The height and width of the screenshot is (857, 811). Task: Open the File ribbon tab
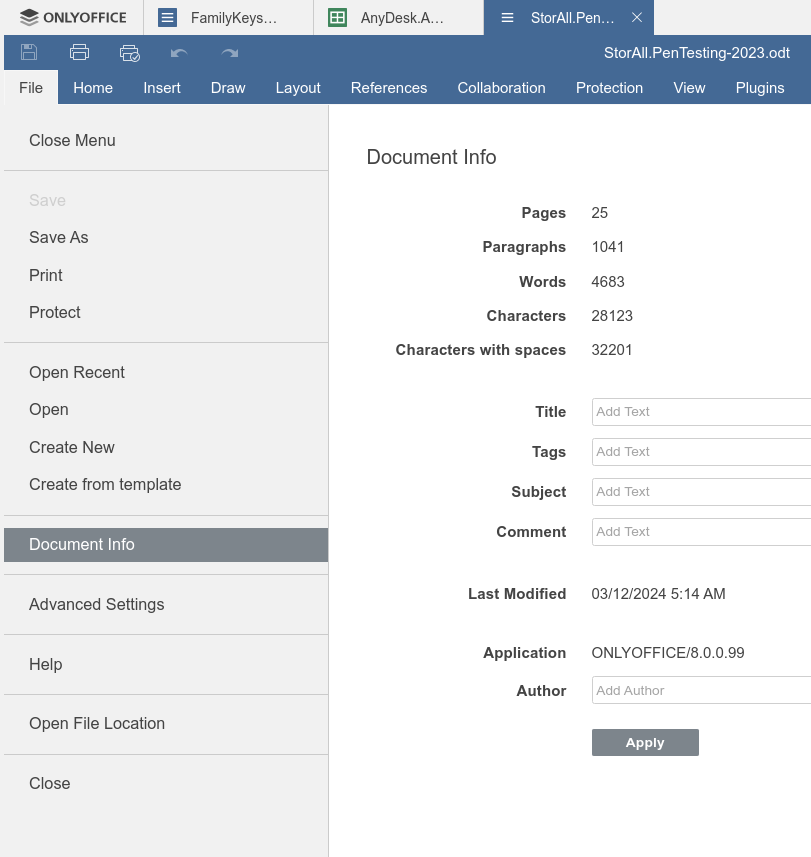31,87
